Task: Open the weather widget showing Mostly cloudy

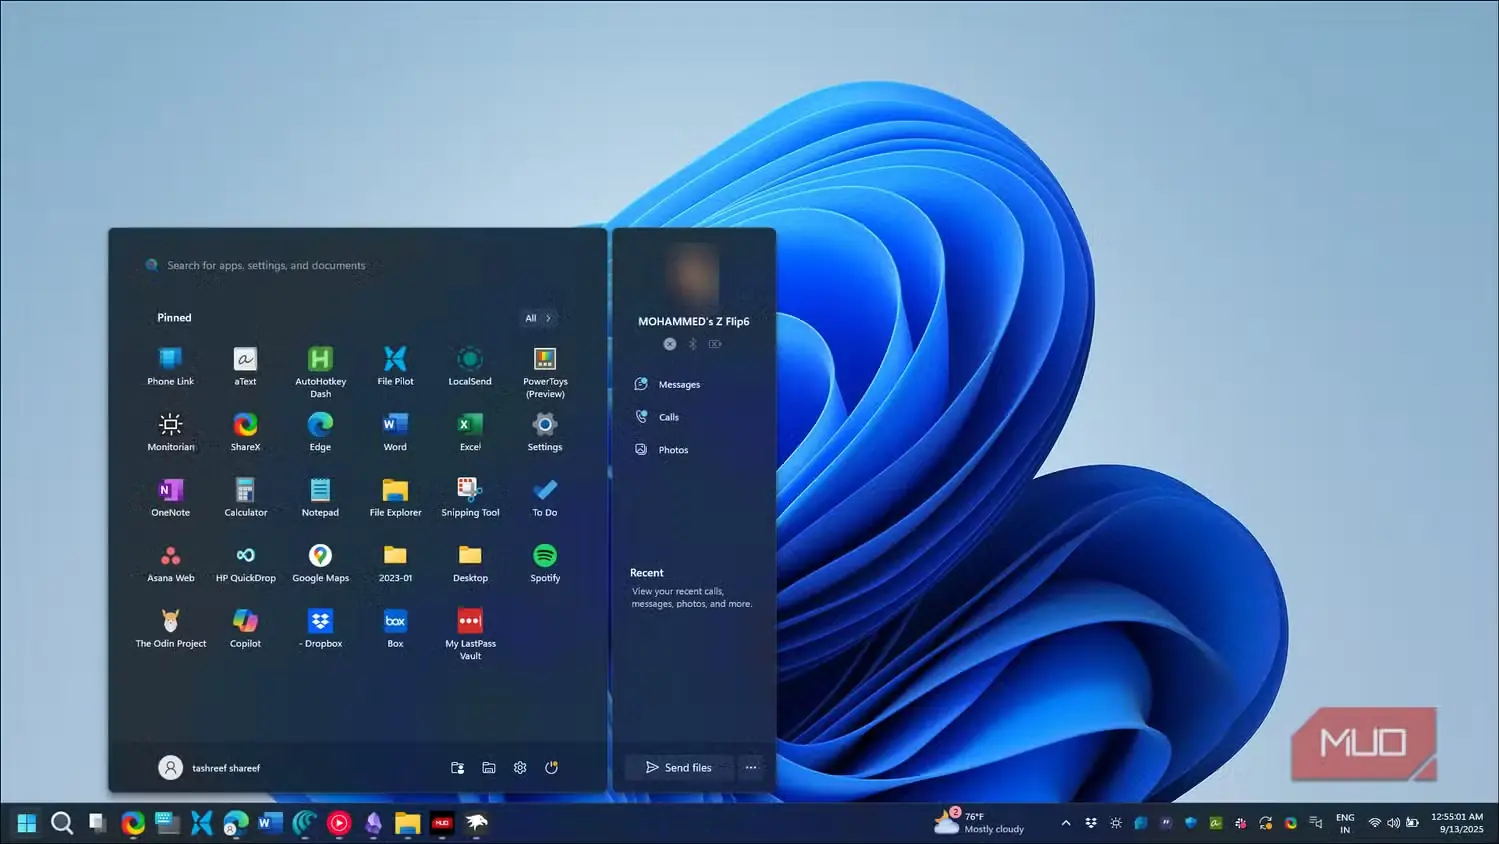Action: pos(980,822)
